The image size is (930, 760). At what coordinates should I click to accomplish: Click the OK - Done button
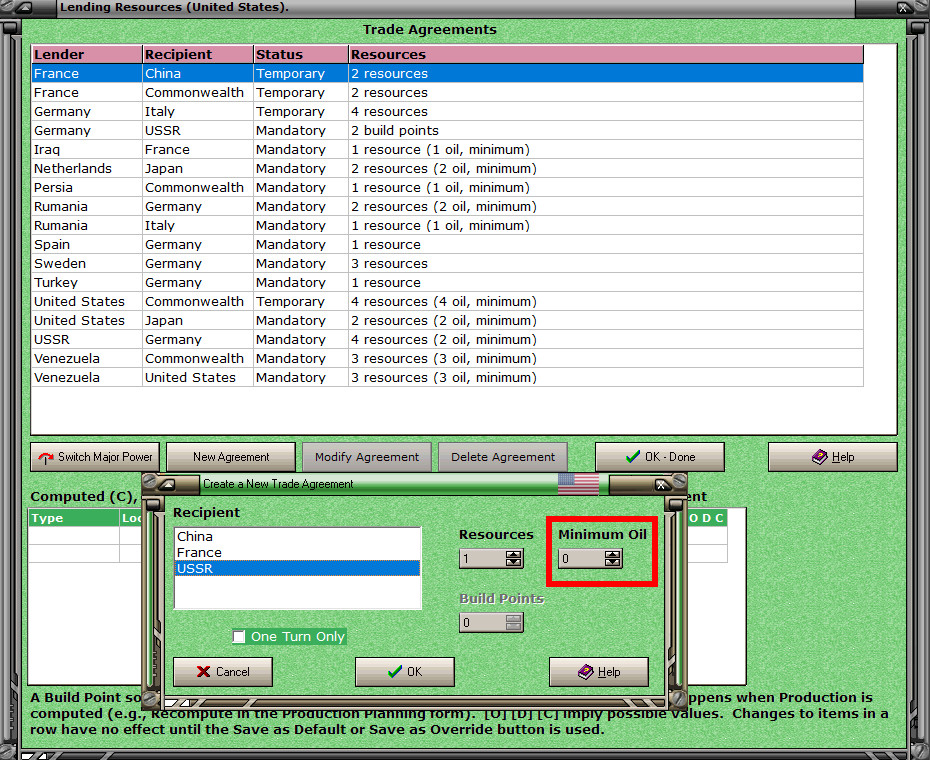(660, 457)
